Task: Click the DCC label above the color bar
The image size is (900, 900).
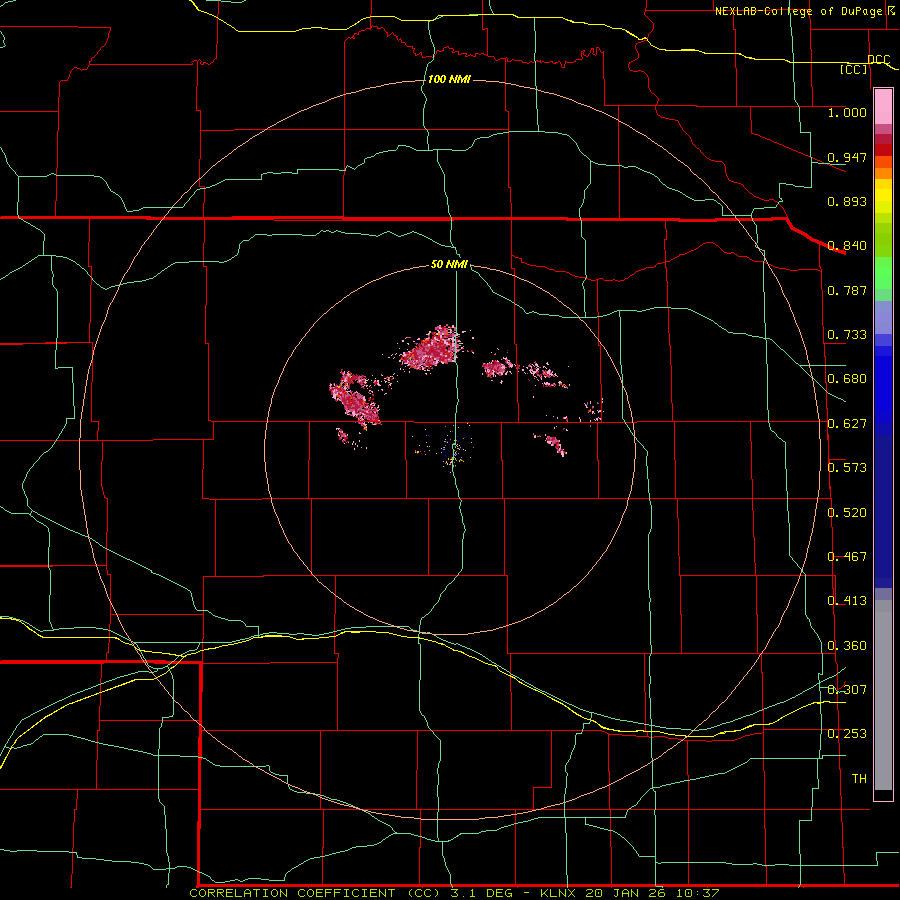Action: click(879, 59)
